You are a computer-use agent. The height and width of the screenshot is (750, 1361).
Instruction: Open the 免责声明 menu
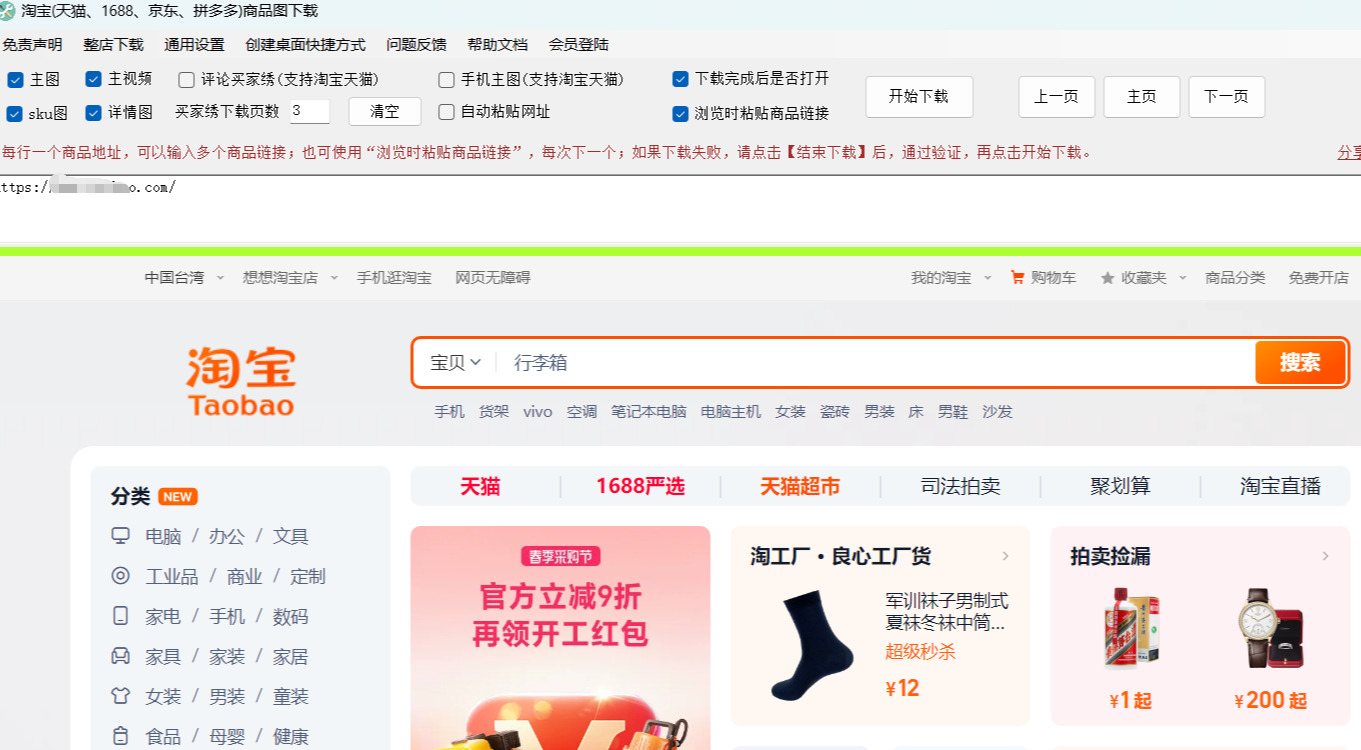pos(32,45)
